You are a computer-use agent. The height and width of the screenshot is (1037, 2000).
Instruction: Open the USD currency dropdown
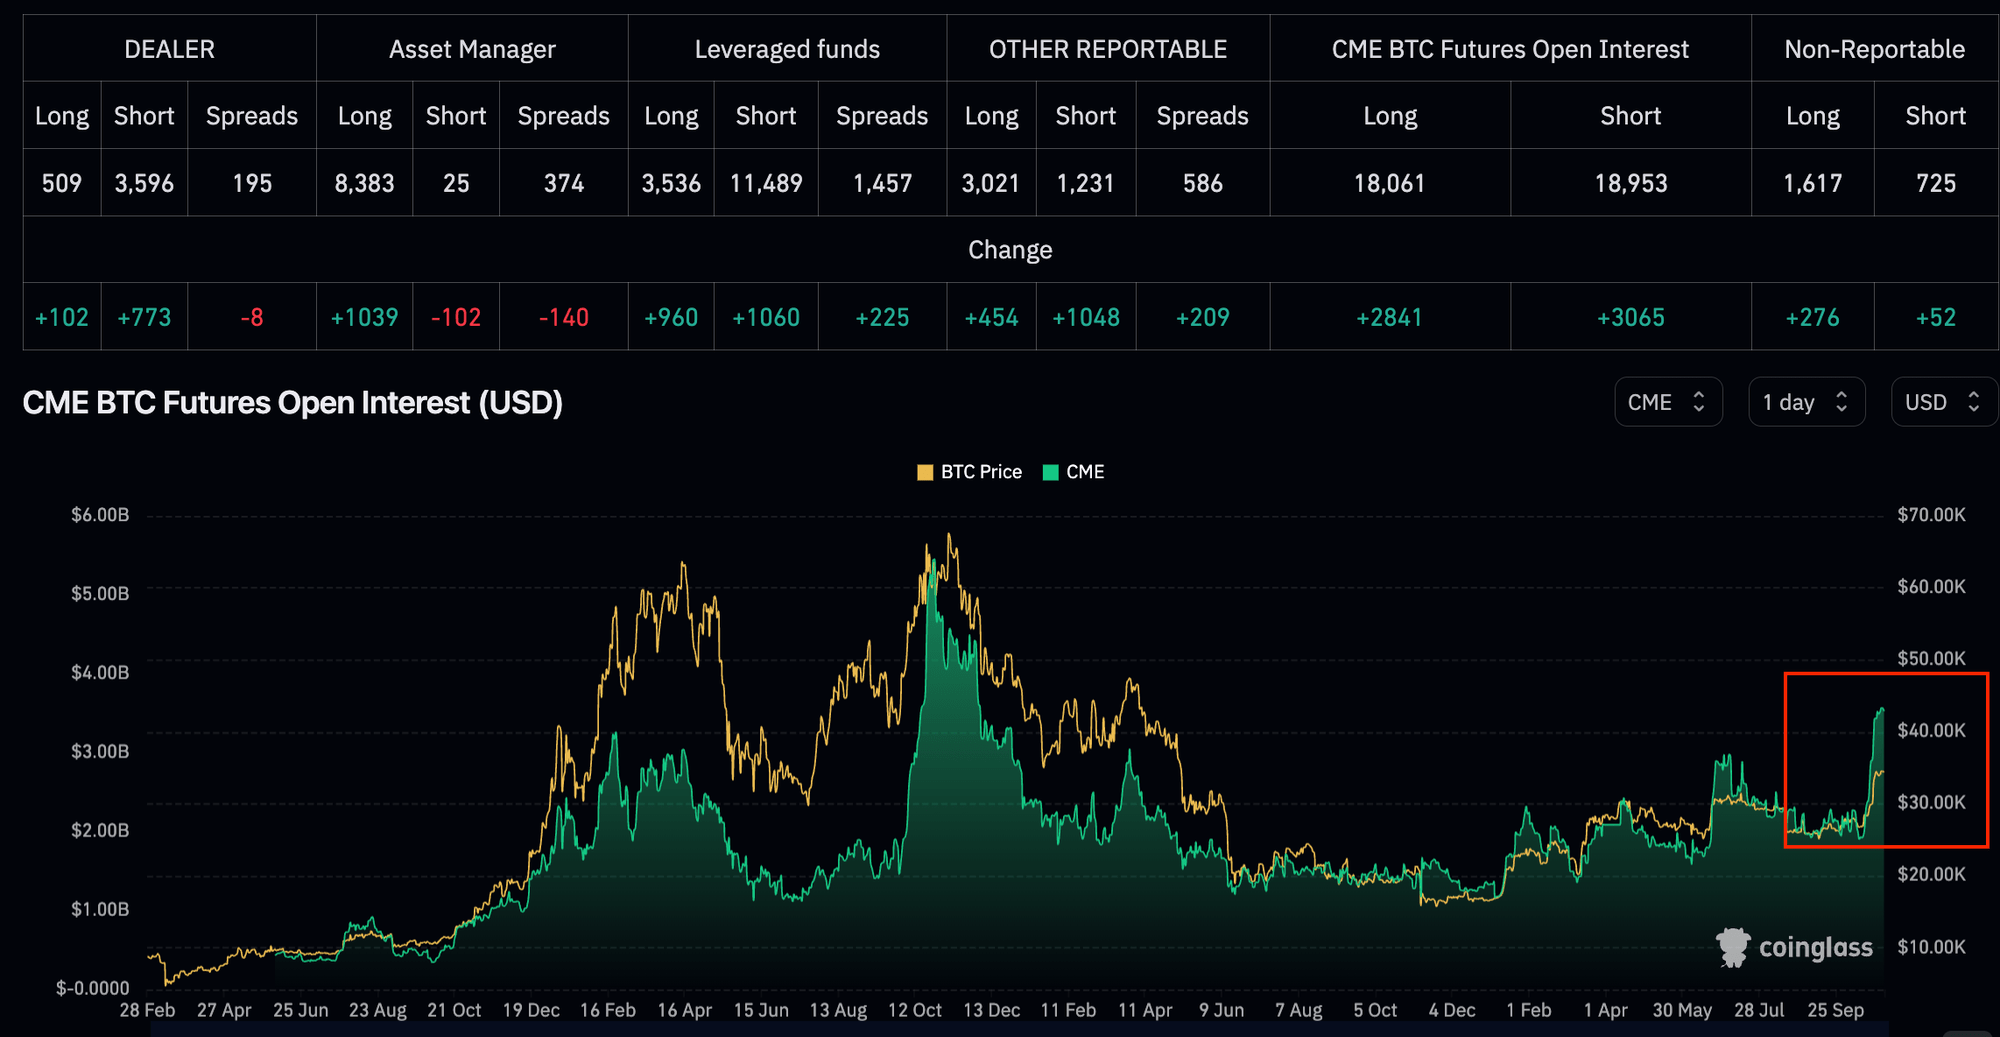pos(1943,402)
